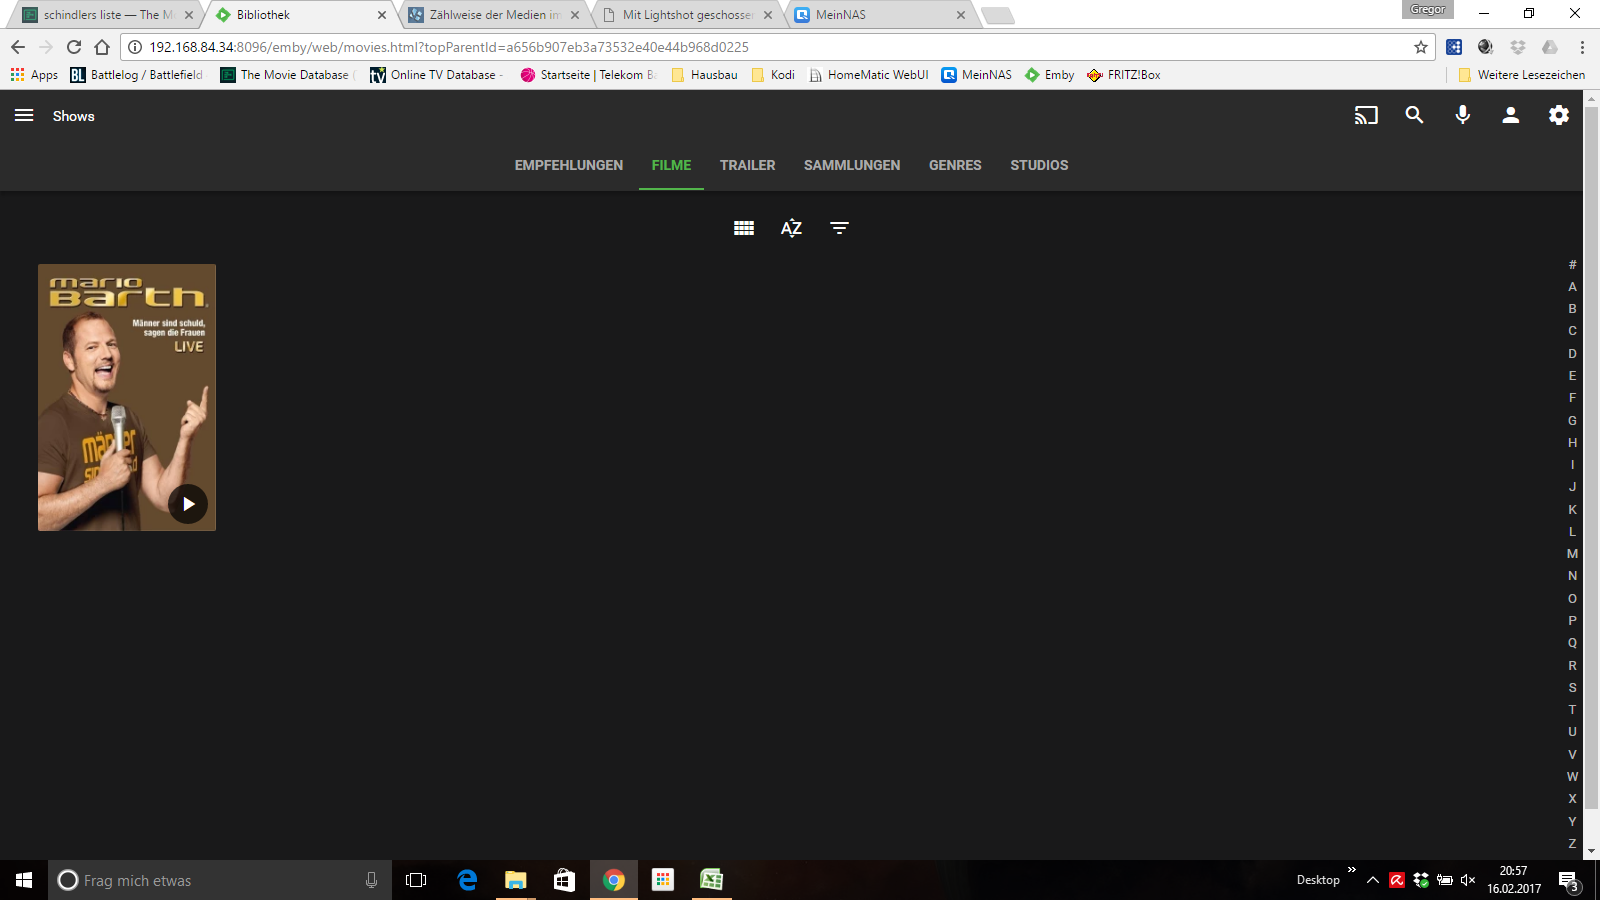The width and height of the screenshot is (1600, 900).
Task: Click the Cortana search box
Action: 220,880
